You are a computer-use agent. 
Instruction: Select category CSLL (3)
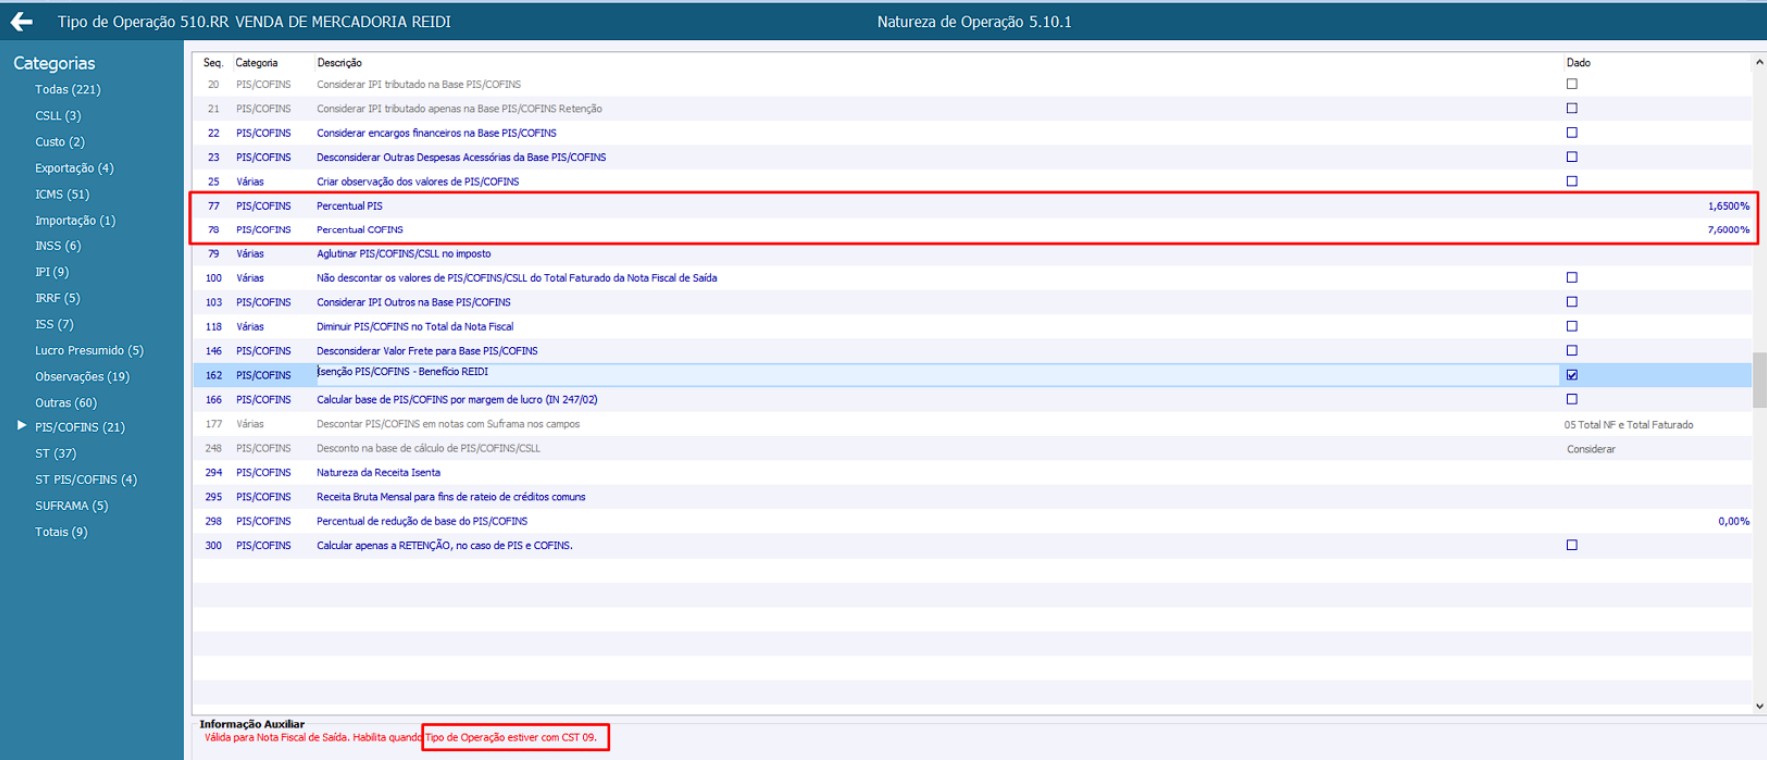coord(58,116)
